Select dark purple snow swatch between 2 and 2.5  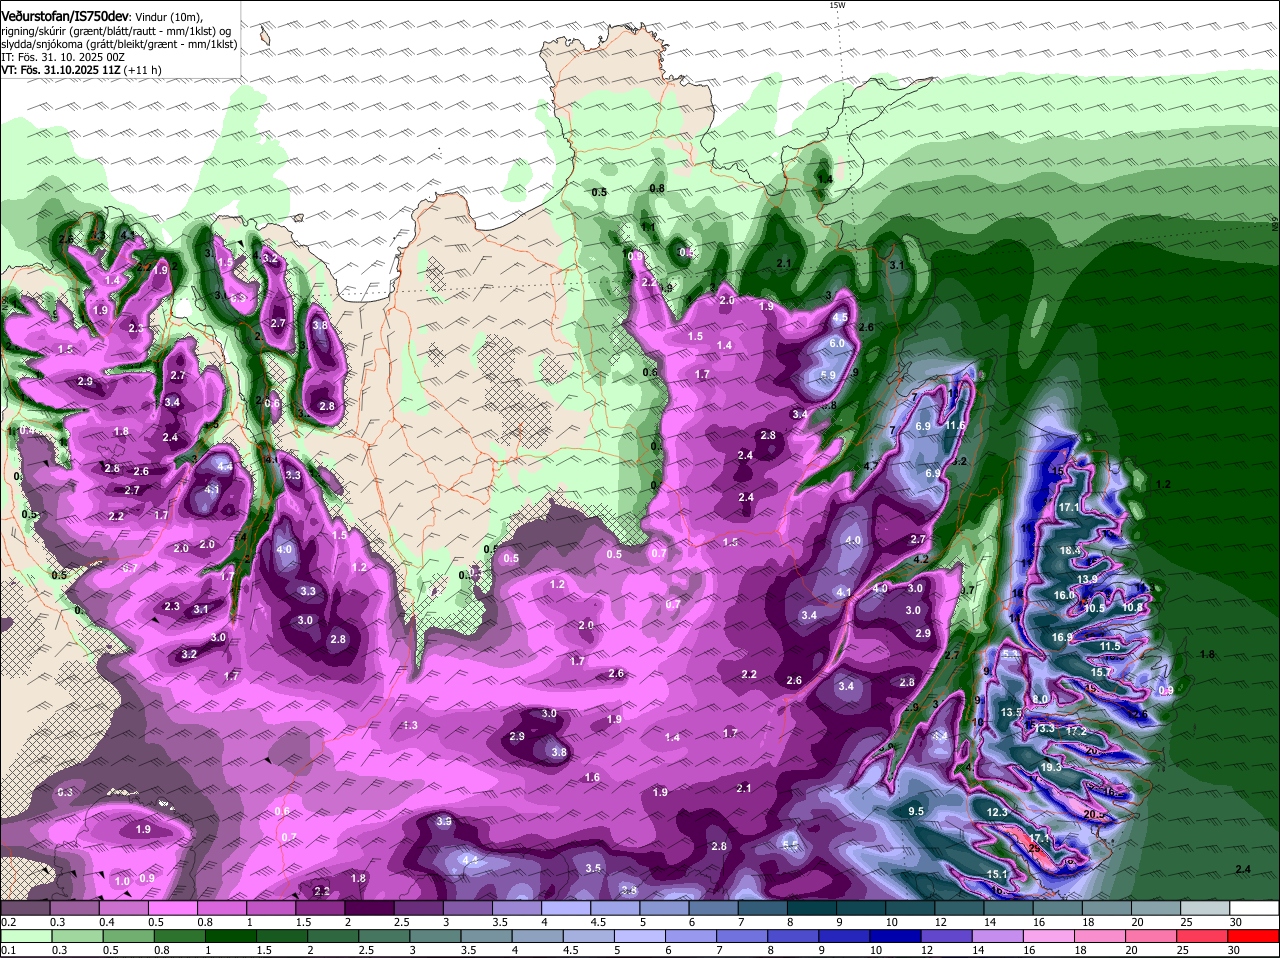click(369, 908)
